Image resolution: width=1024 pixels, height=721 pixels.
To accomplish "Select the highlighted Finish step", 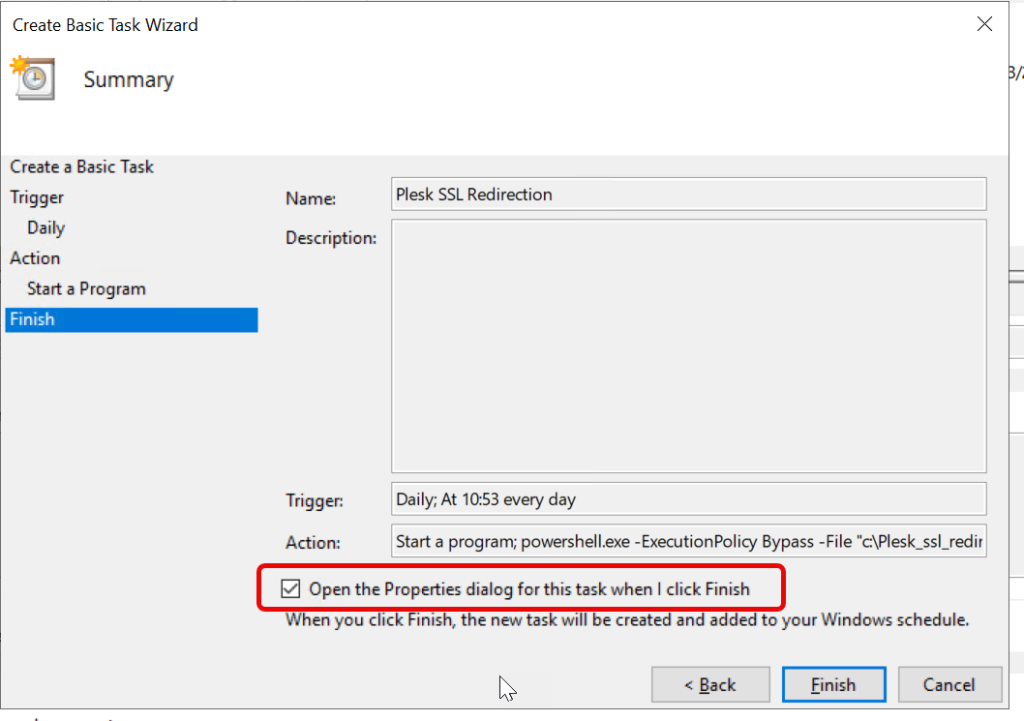I will (131, 319).
